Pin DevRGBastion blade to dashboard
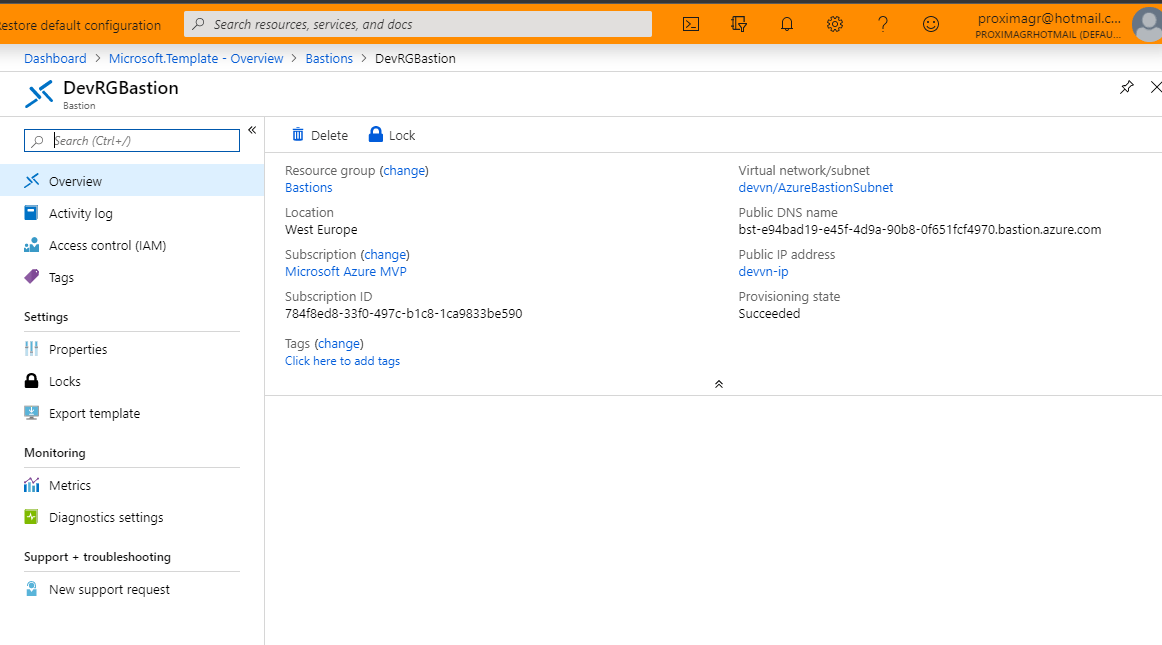The image size is (1162, 645). click(x=1126, y=87)
